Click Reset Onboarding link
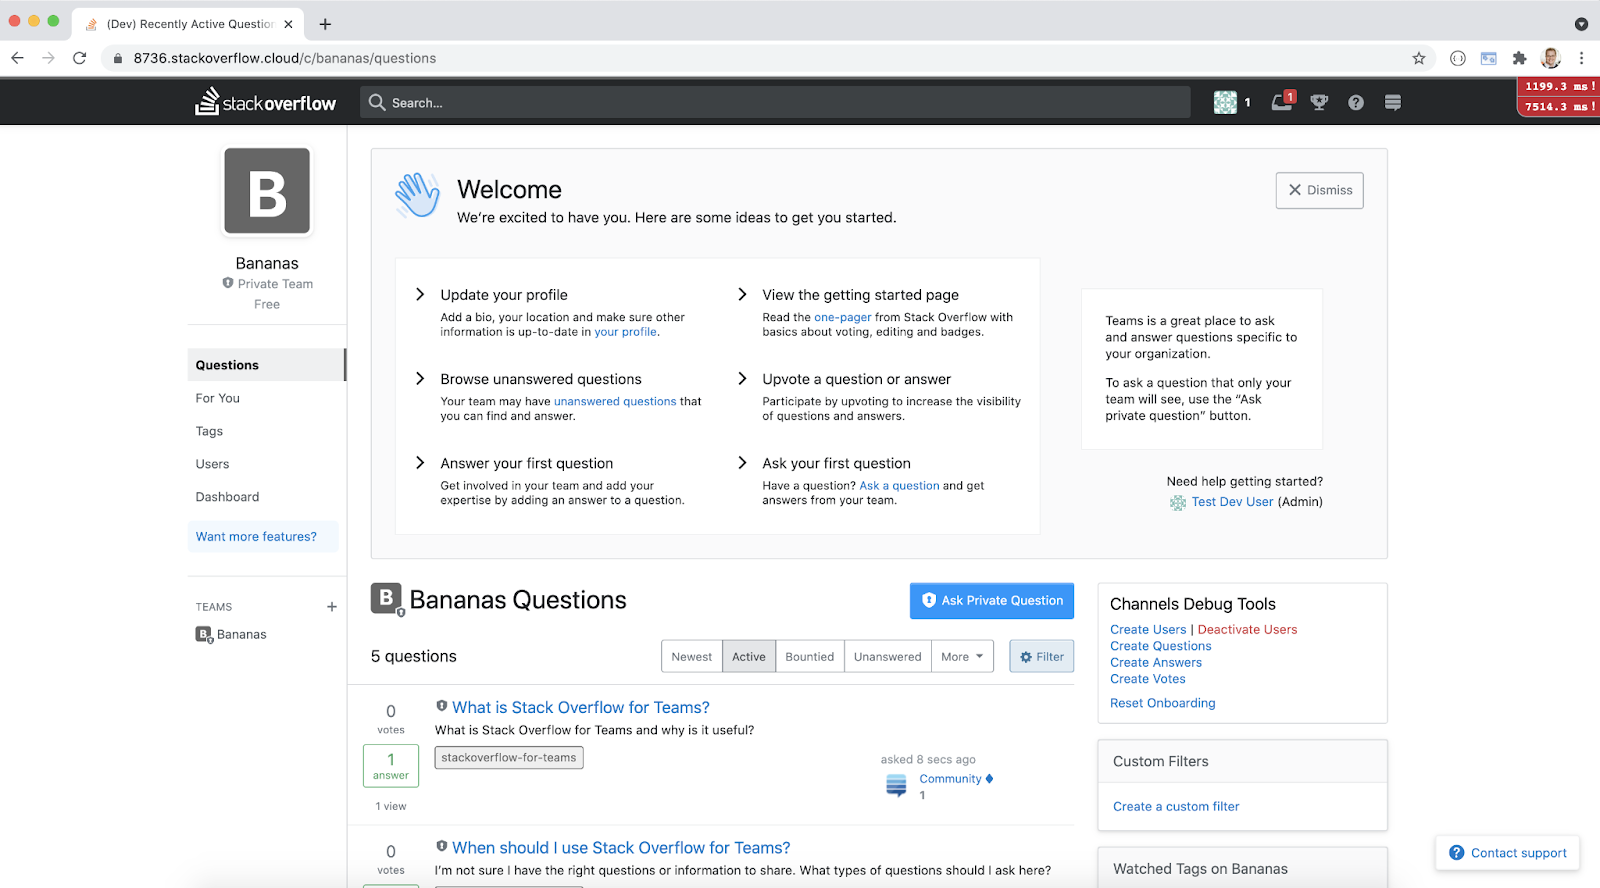The height and width of the screenshot is (888, 1600). (x=1163, y=703)
